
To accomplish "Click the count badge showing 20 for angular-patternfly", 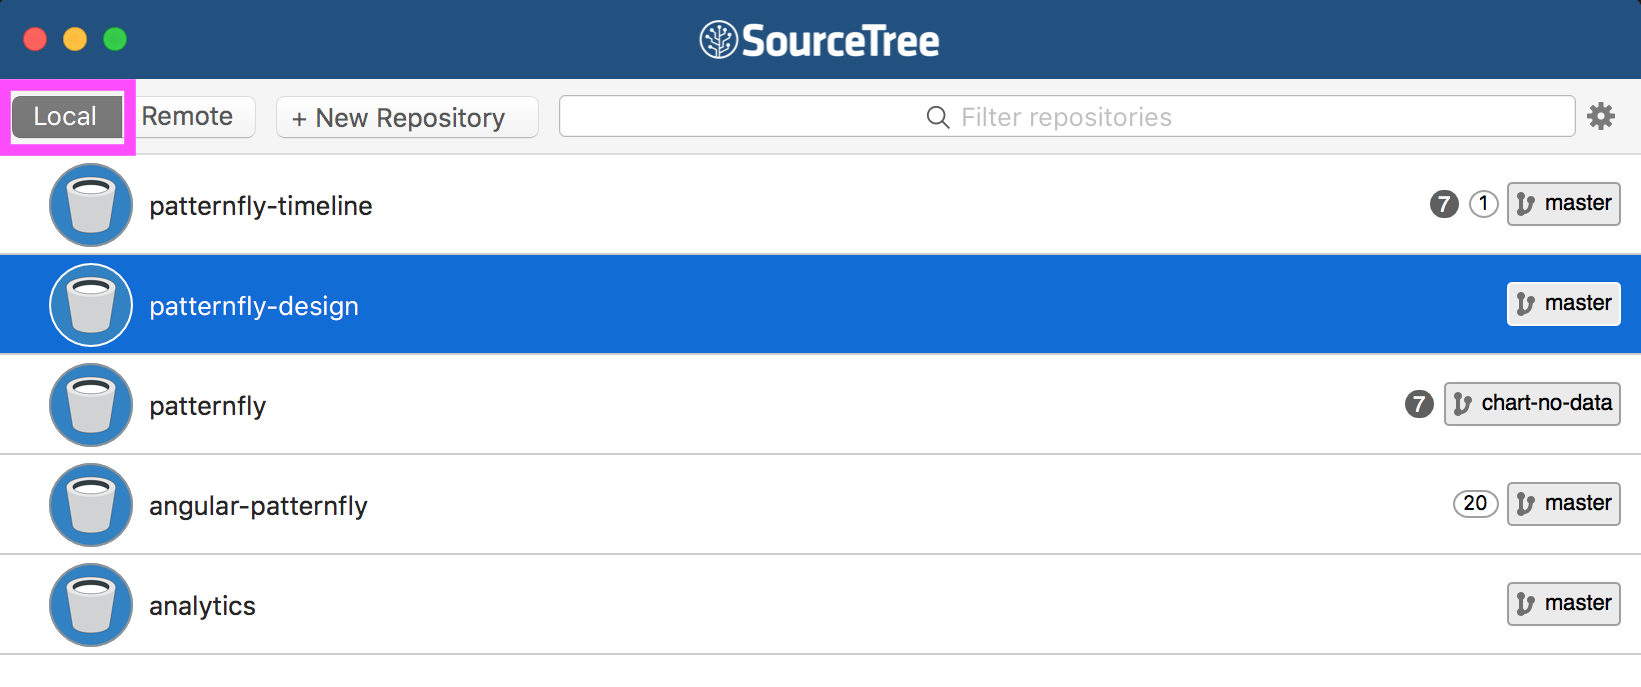I will (1475, 504).
